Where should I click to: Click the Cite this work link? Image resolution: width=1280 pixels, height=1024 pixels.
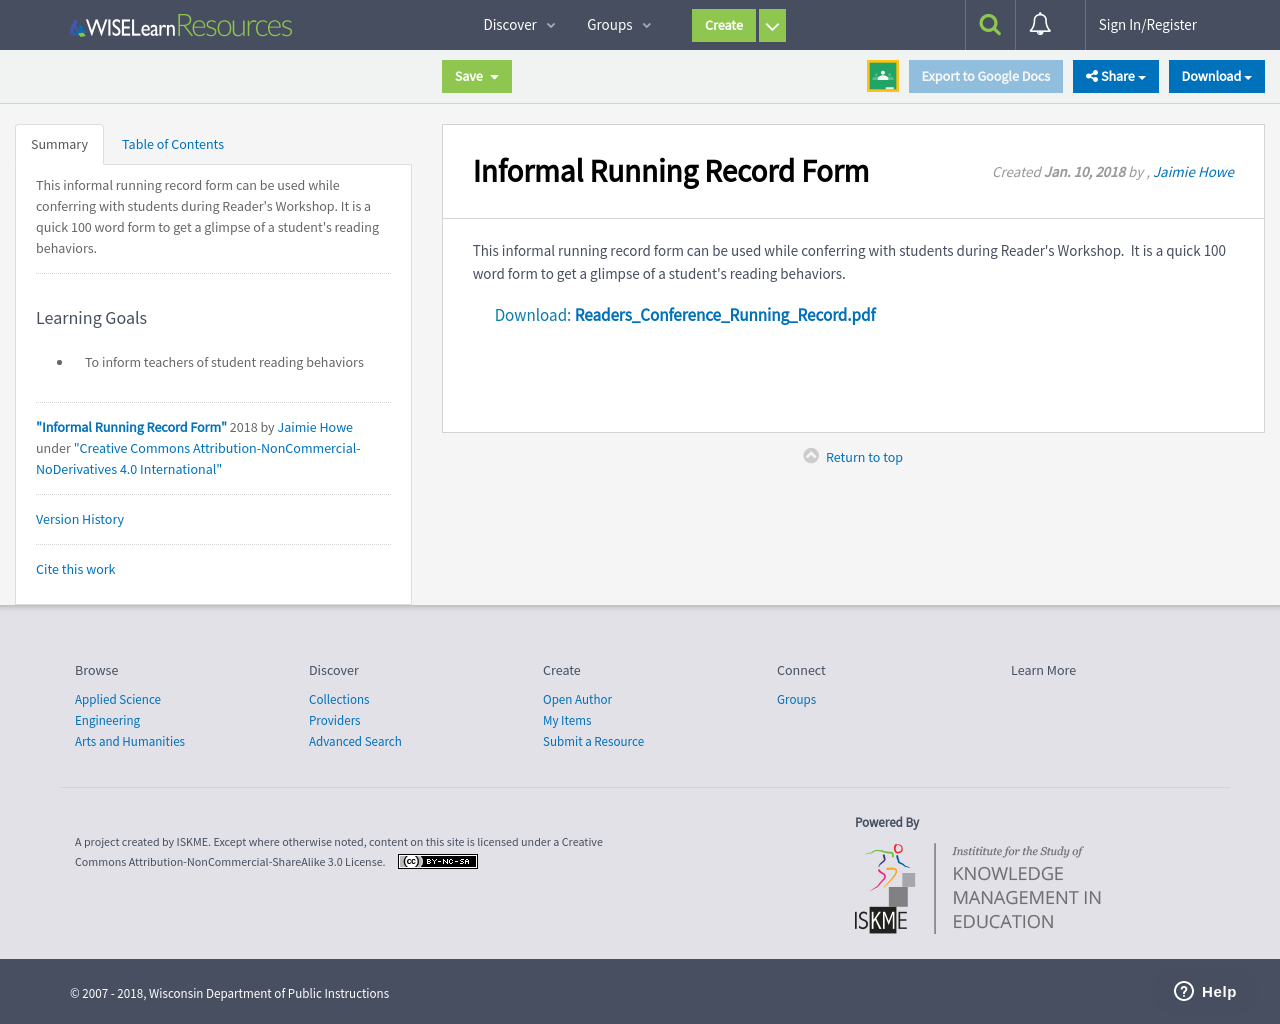coord(75,568)
